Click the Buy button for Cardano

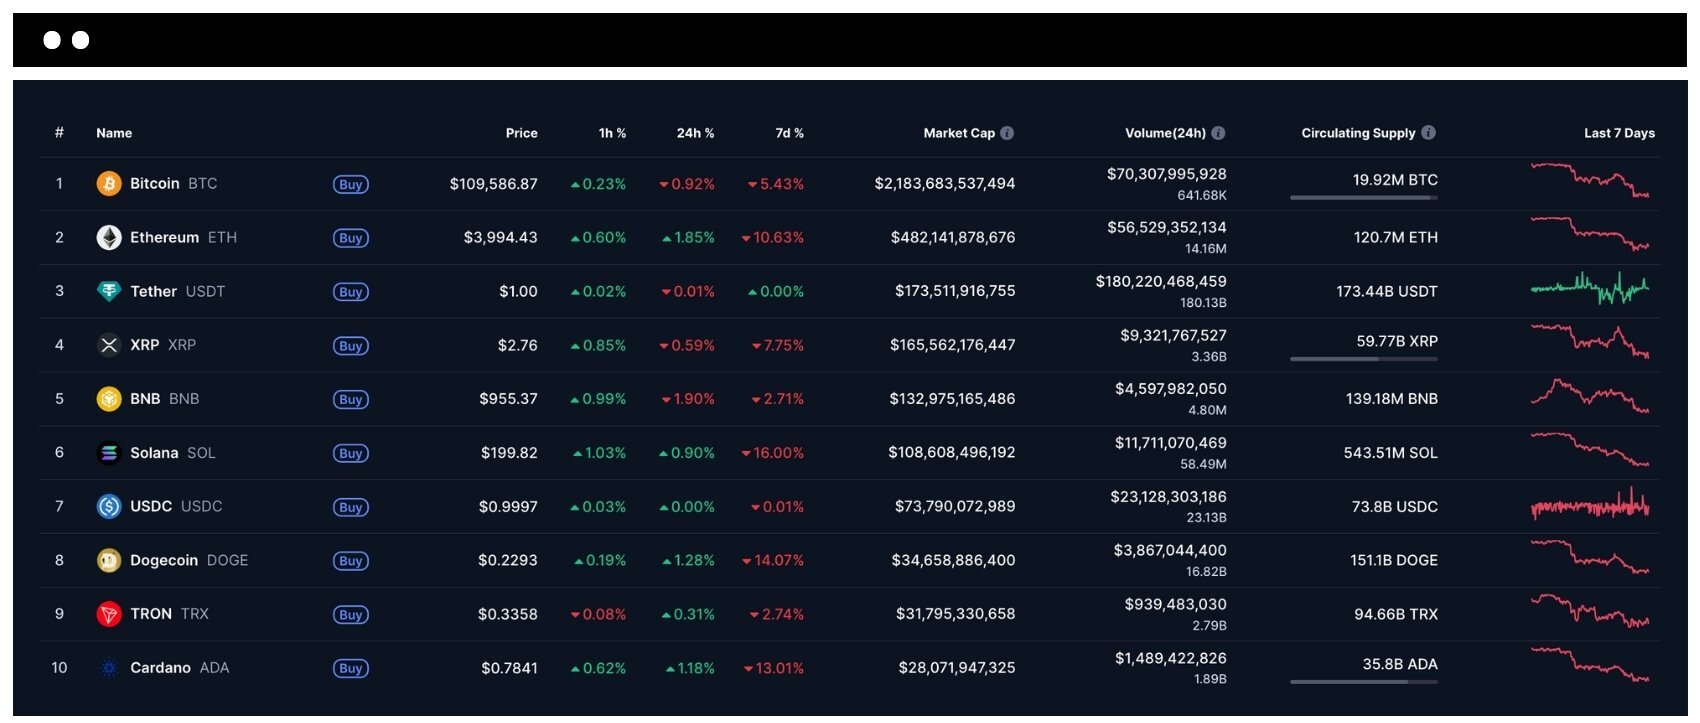coord(351,669)
